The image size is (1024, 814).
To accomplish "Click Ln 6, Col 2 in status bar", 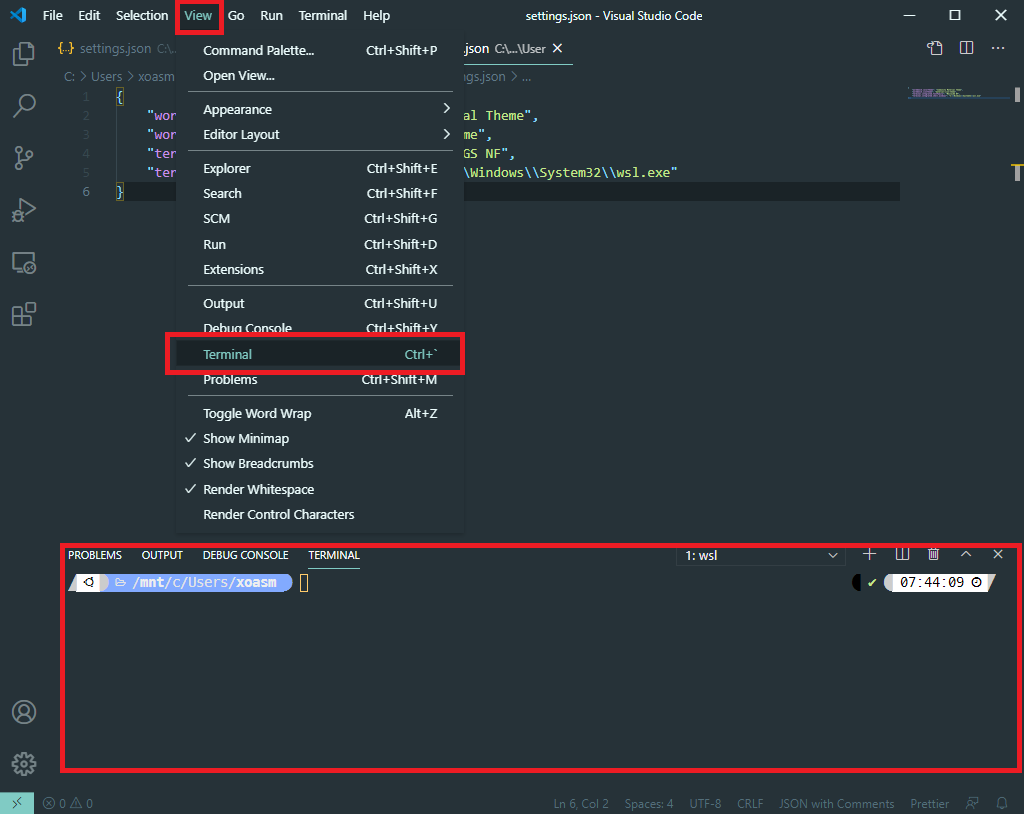I will tap(581, 804).
